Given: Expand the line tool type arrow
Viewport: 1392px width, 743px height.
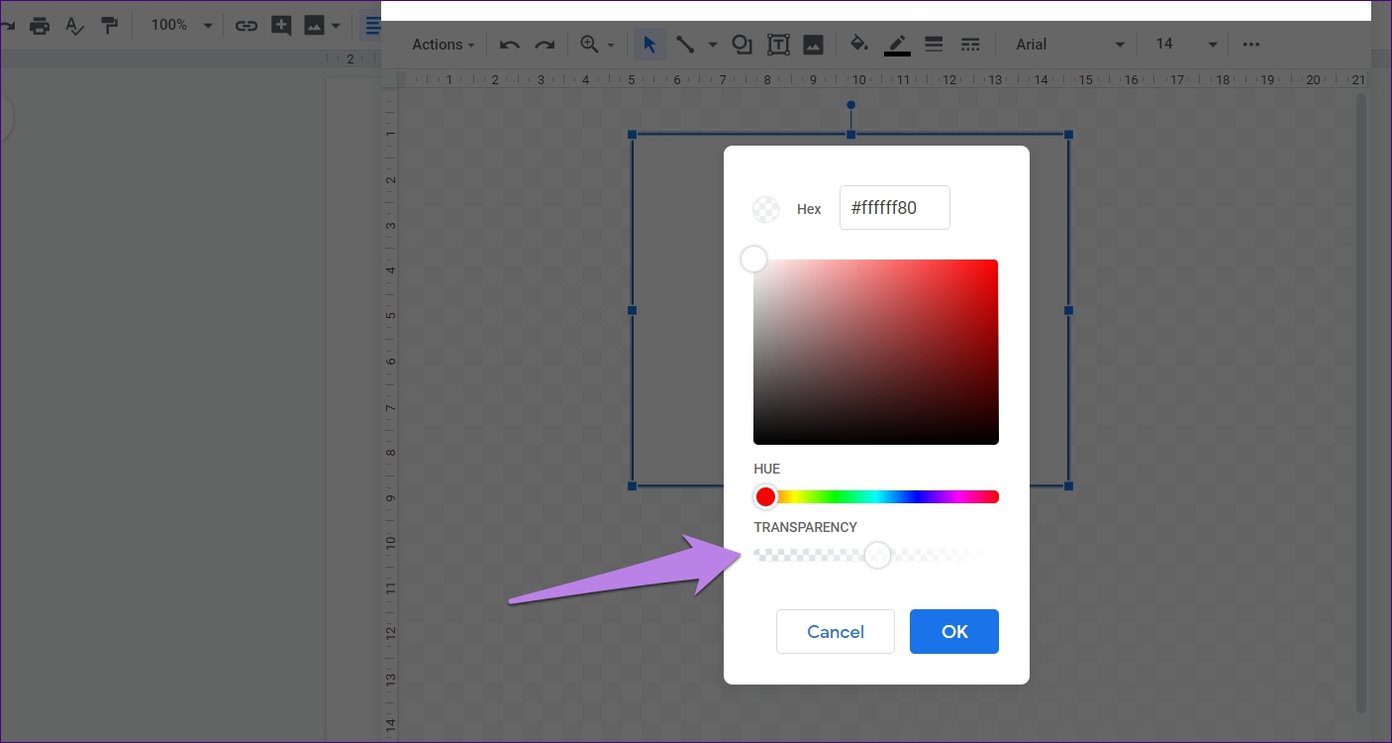Looking at the screenshot, I should click(713, 45).
